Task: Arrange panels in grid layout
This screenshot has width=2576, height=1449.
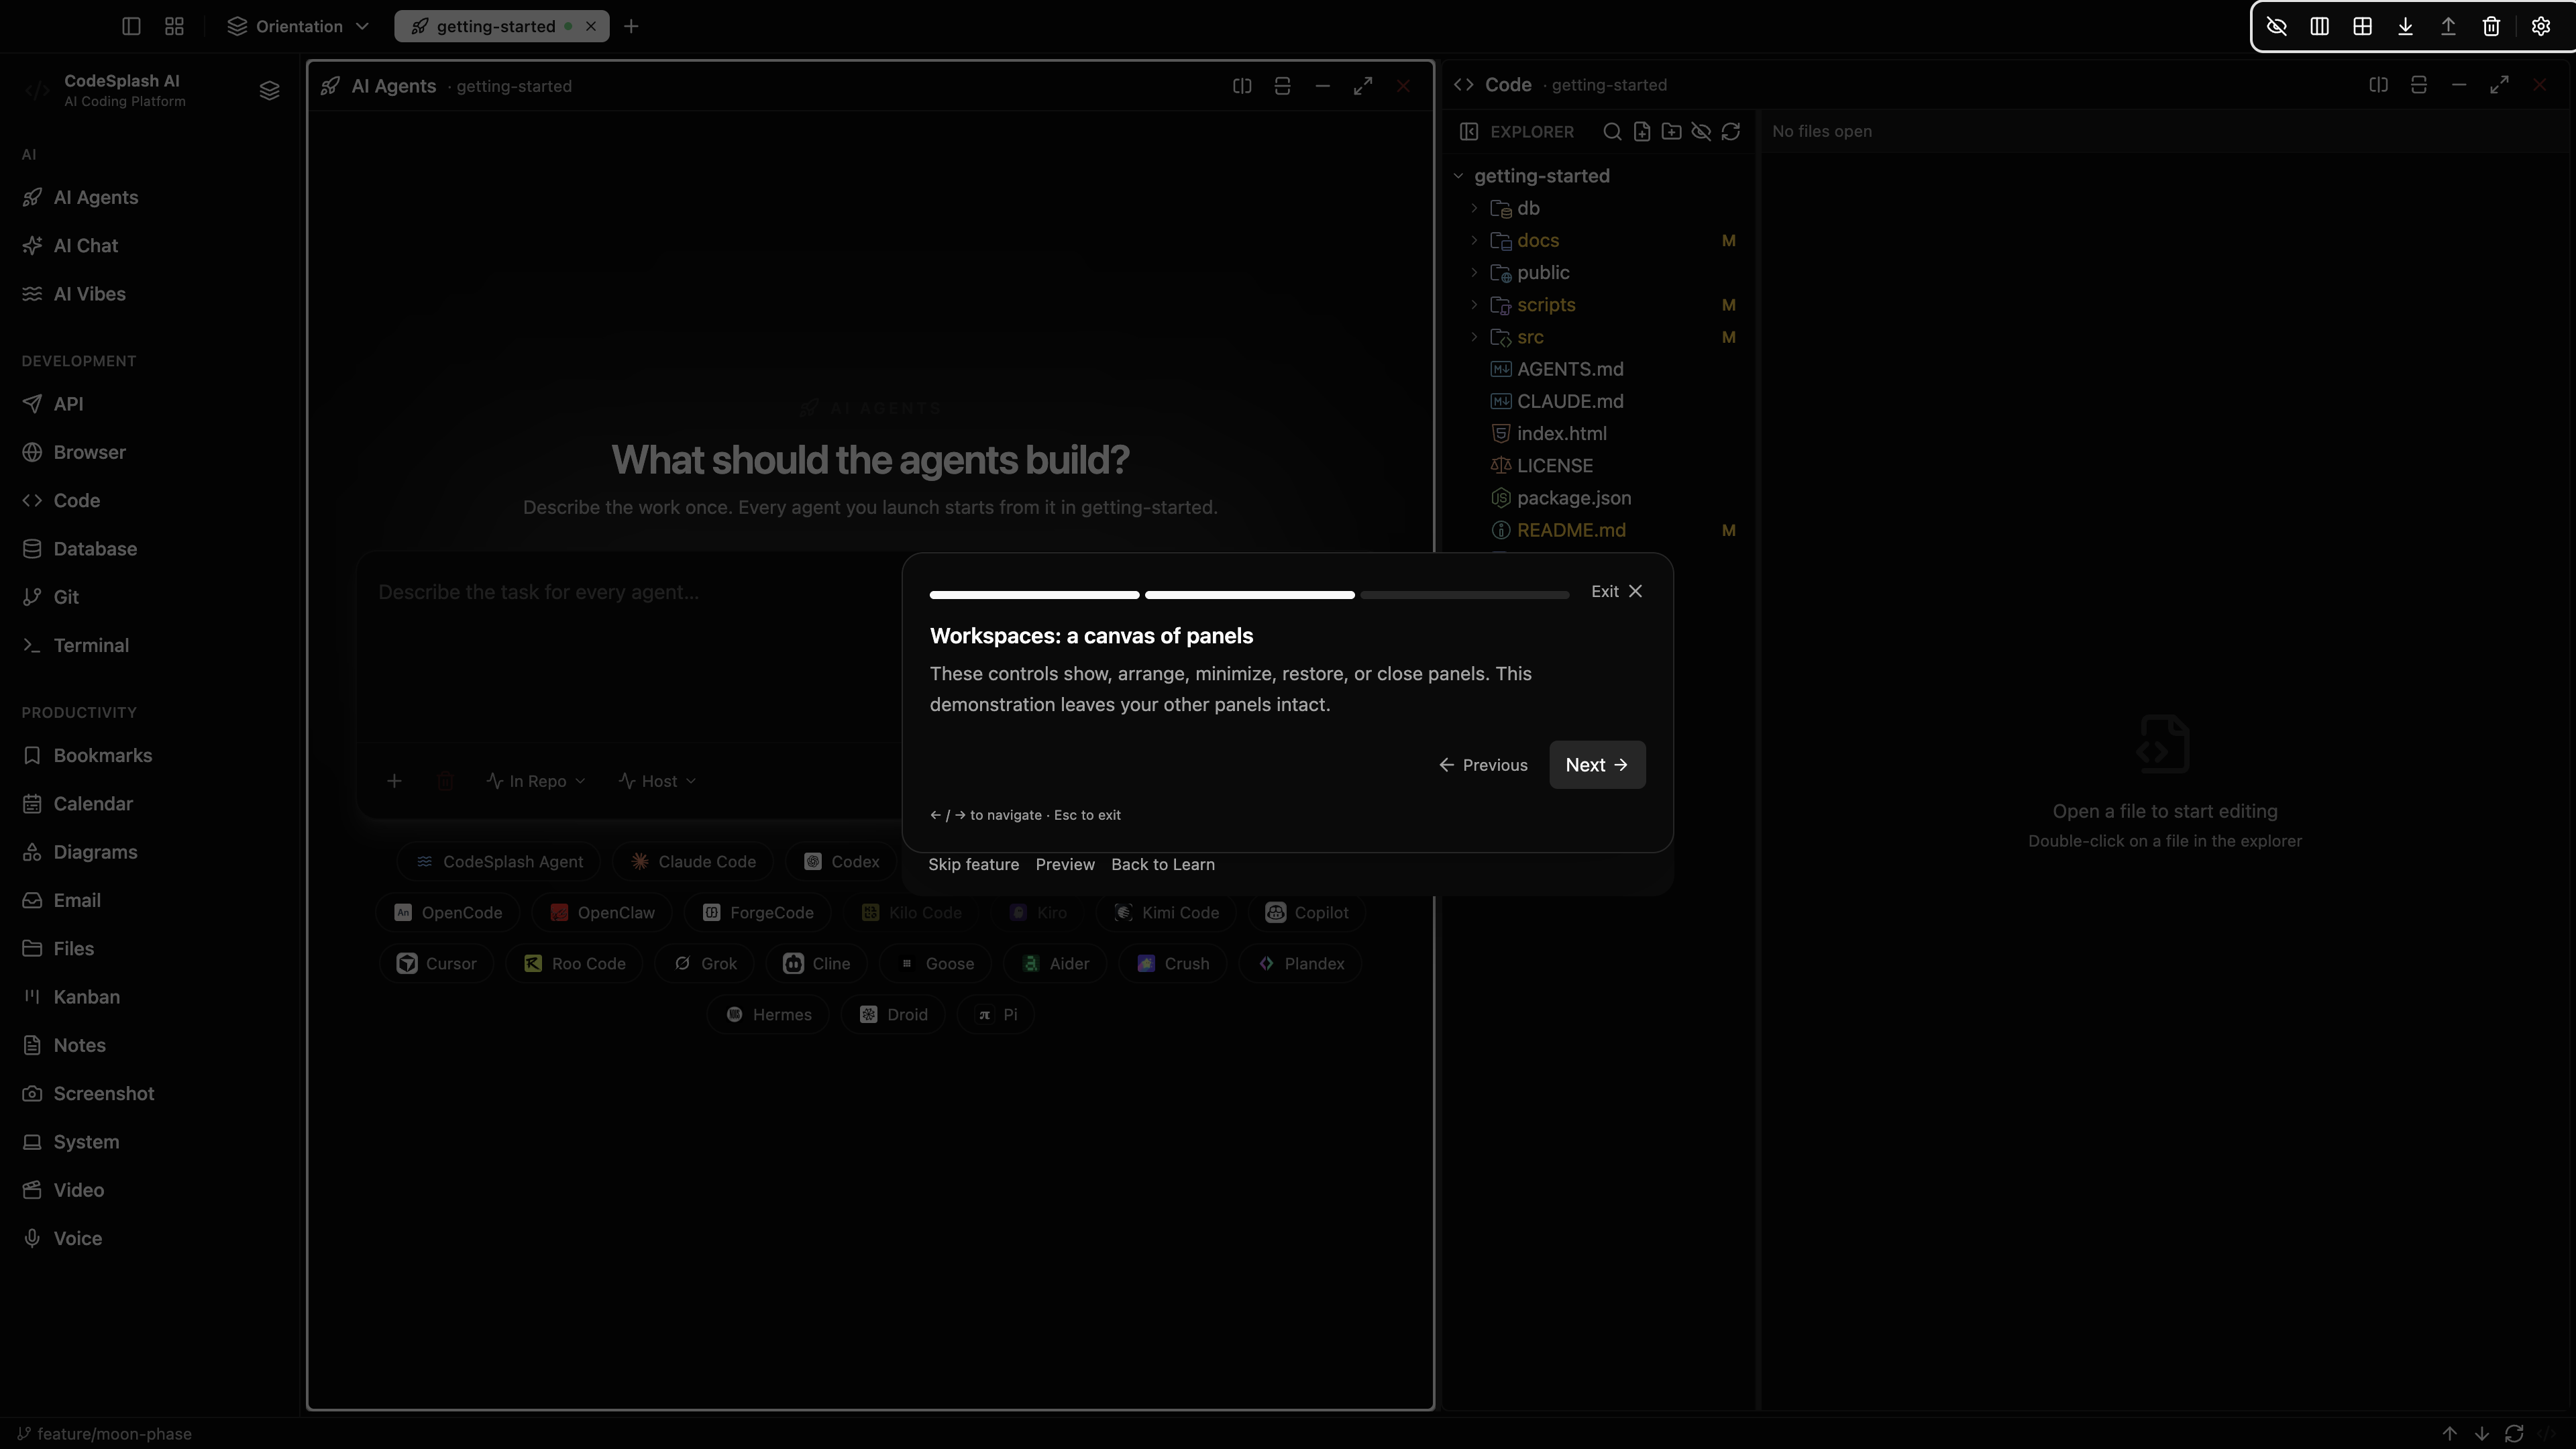Action: [x=2363, y=27]
